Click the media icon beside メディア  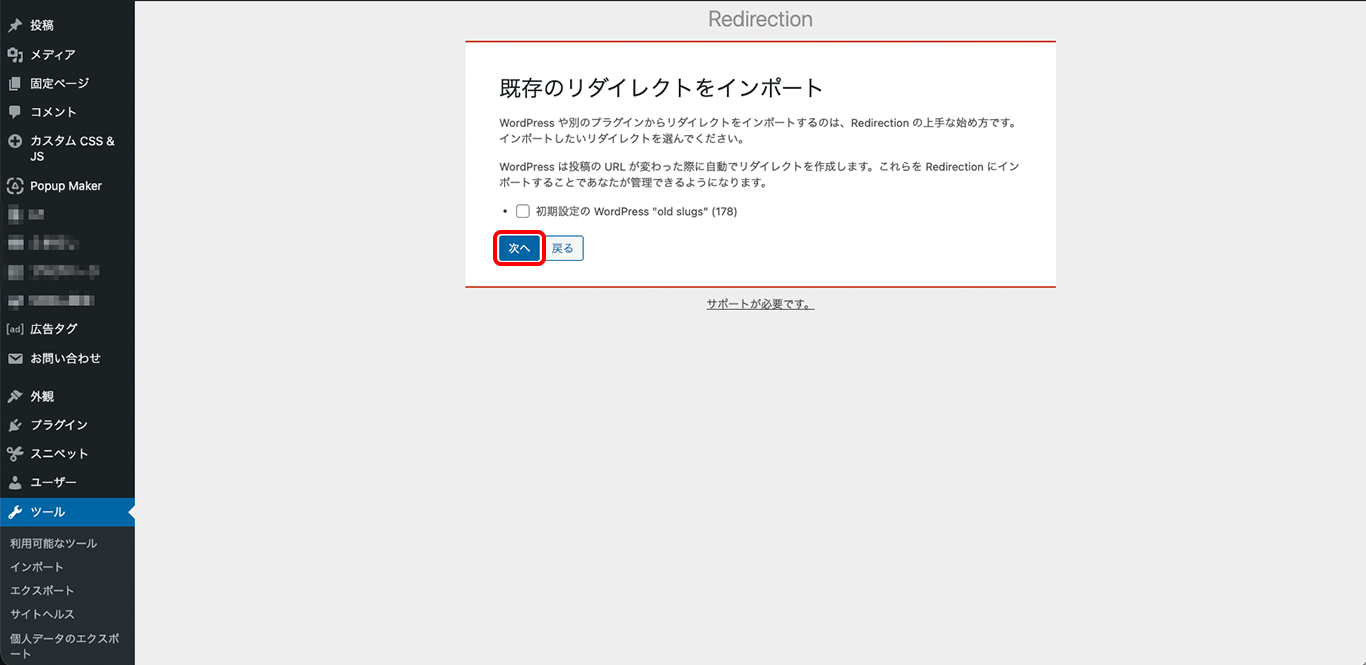coord(15,55)
